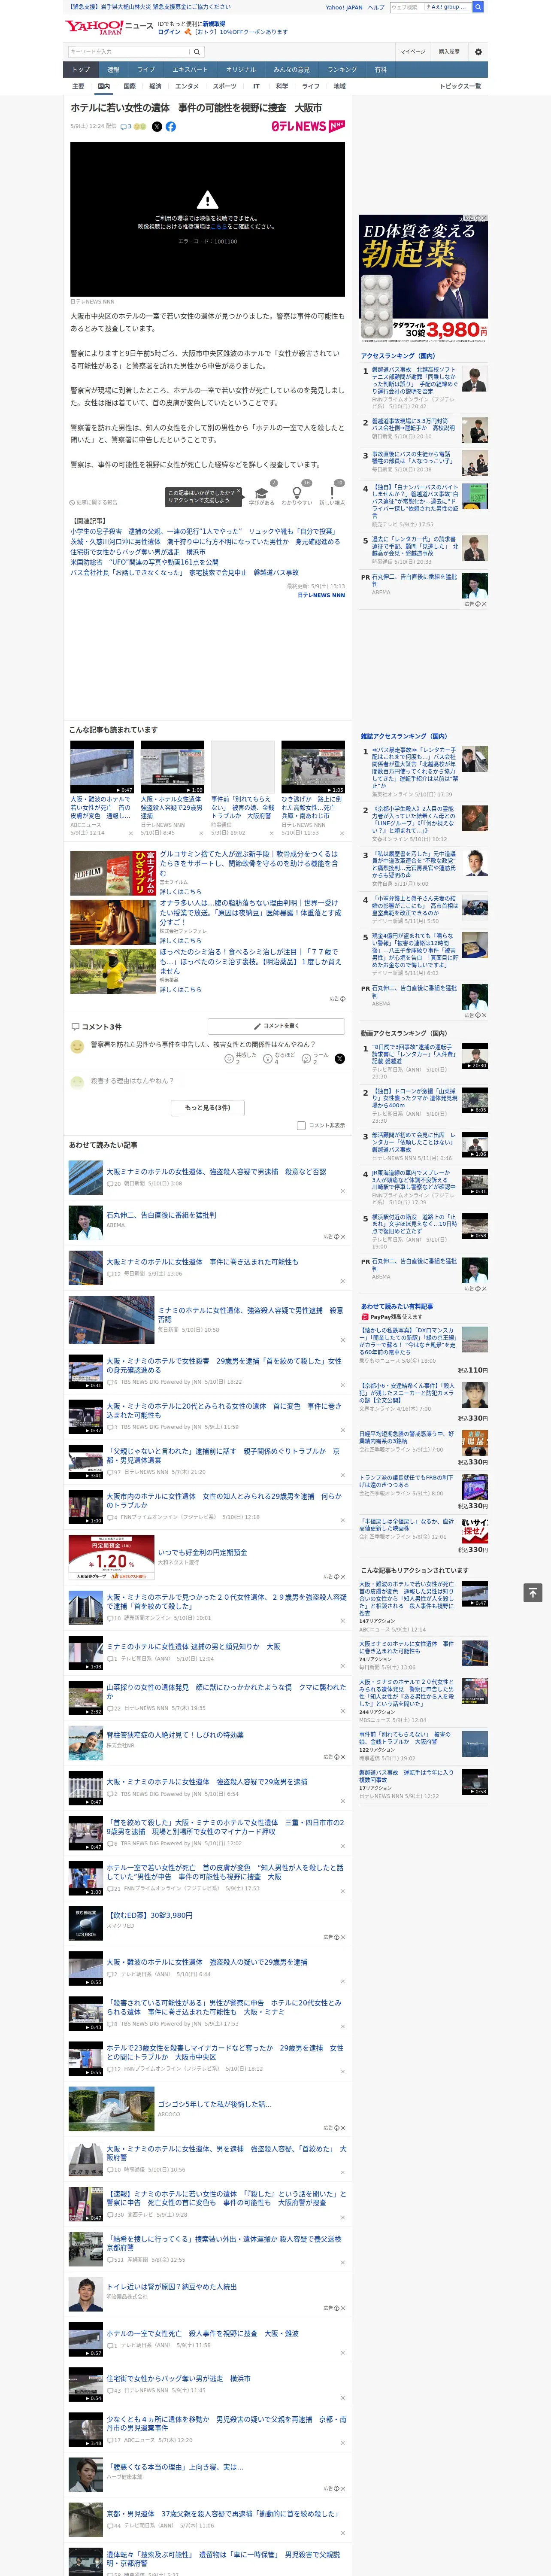Click the video error warning triangle

pos(207,199)
